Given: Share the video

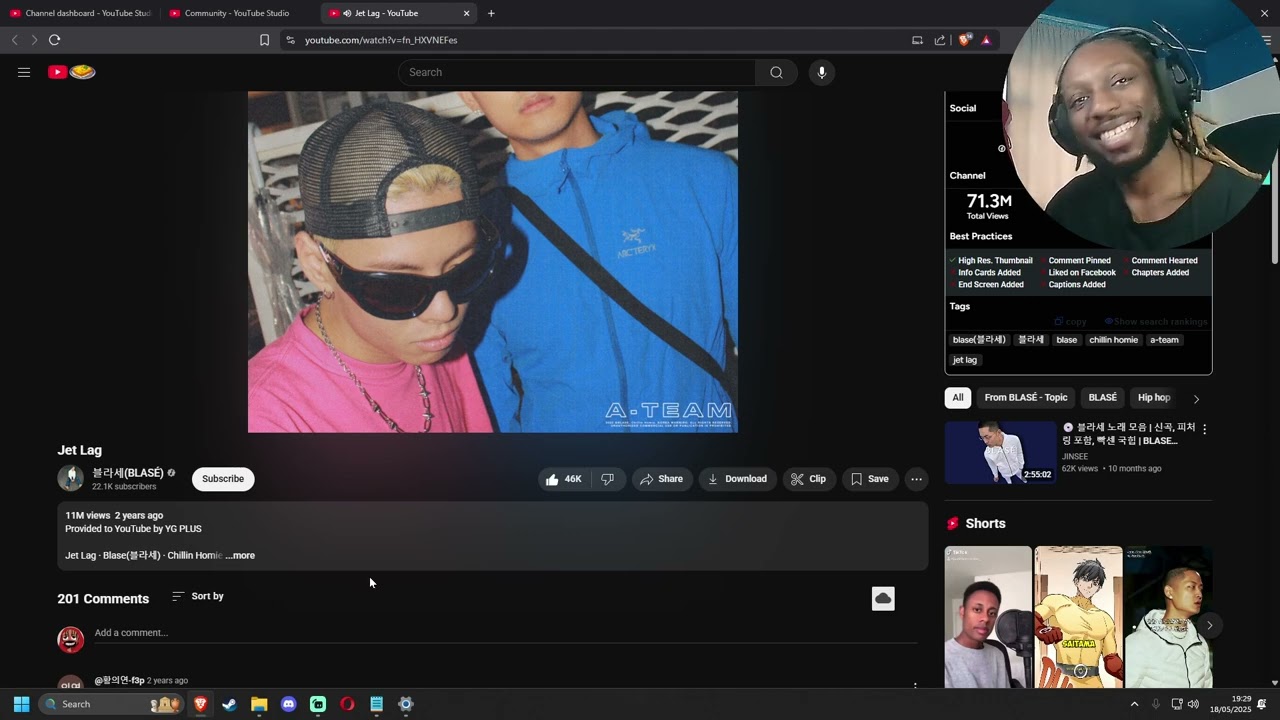Looking at the screenshot, I should [661, 479].
